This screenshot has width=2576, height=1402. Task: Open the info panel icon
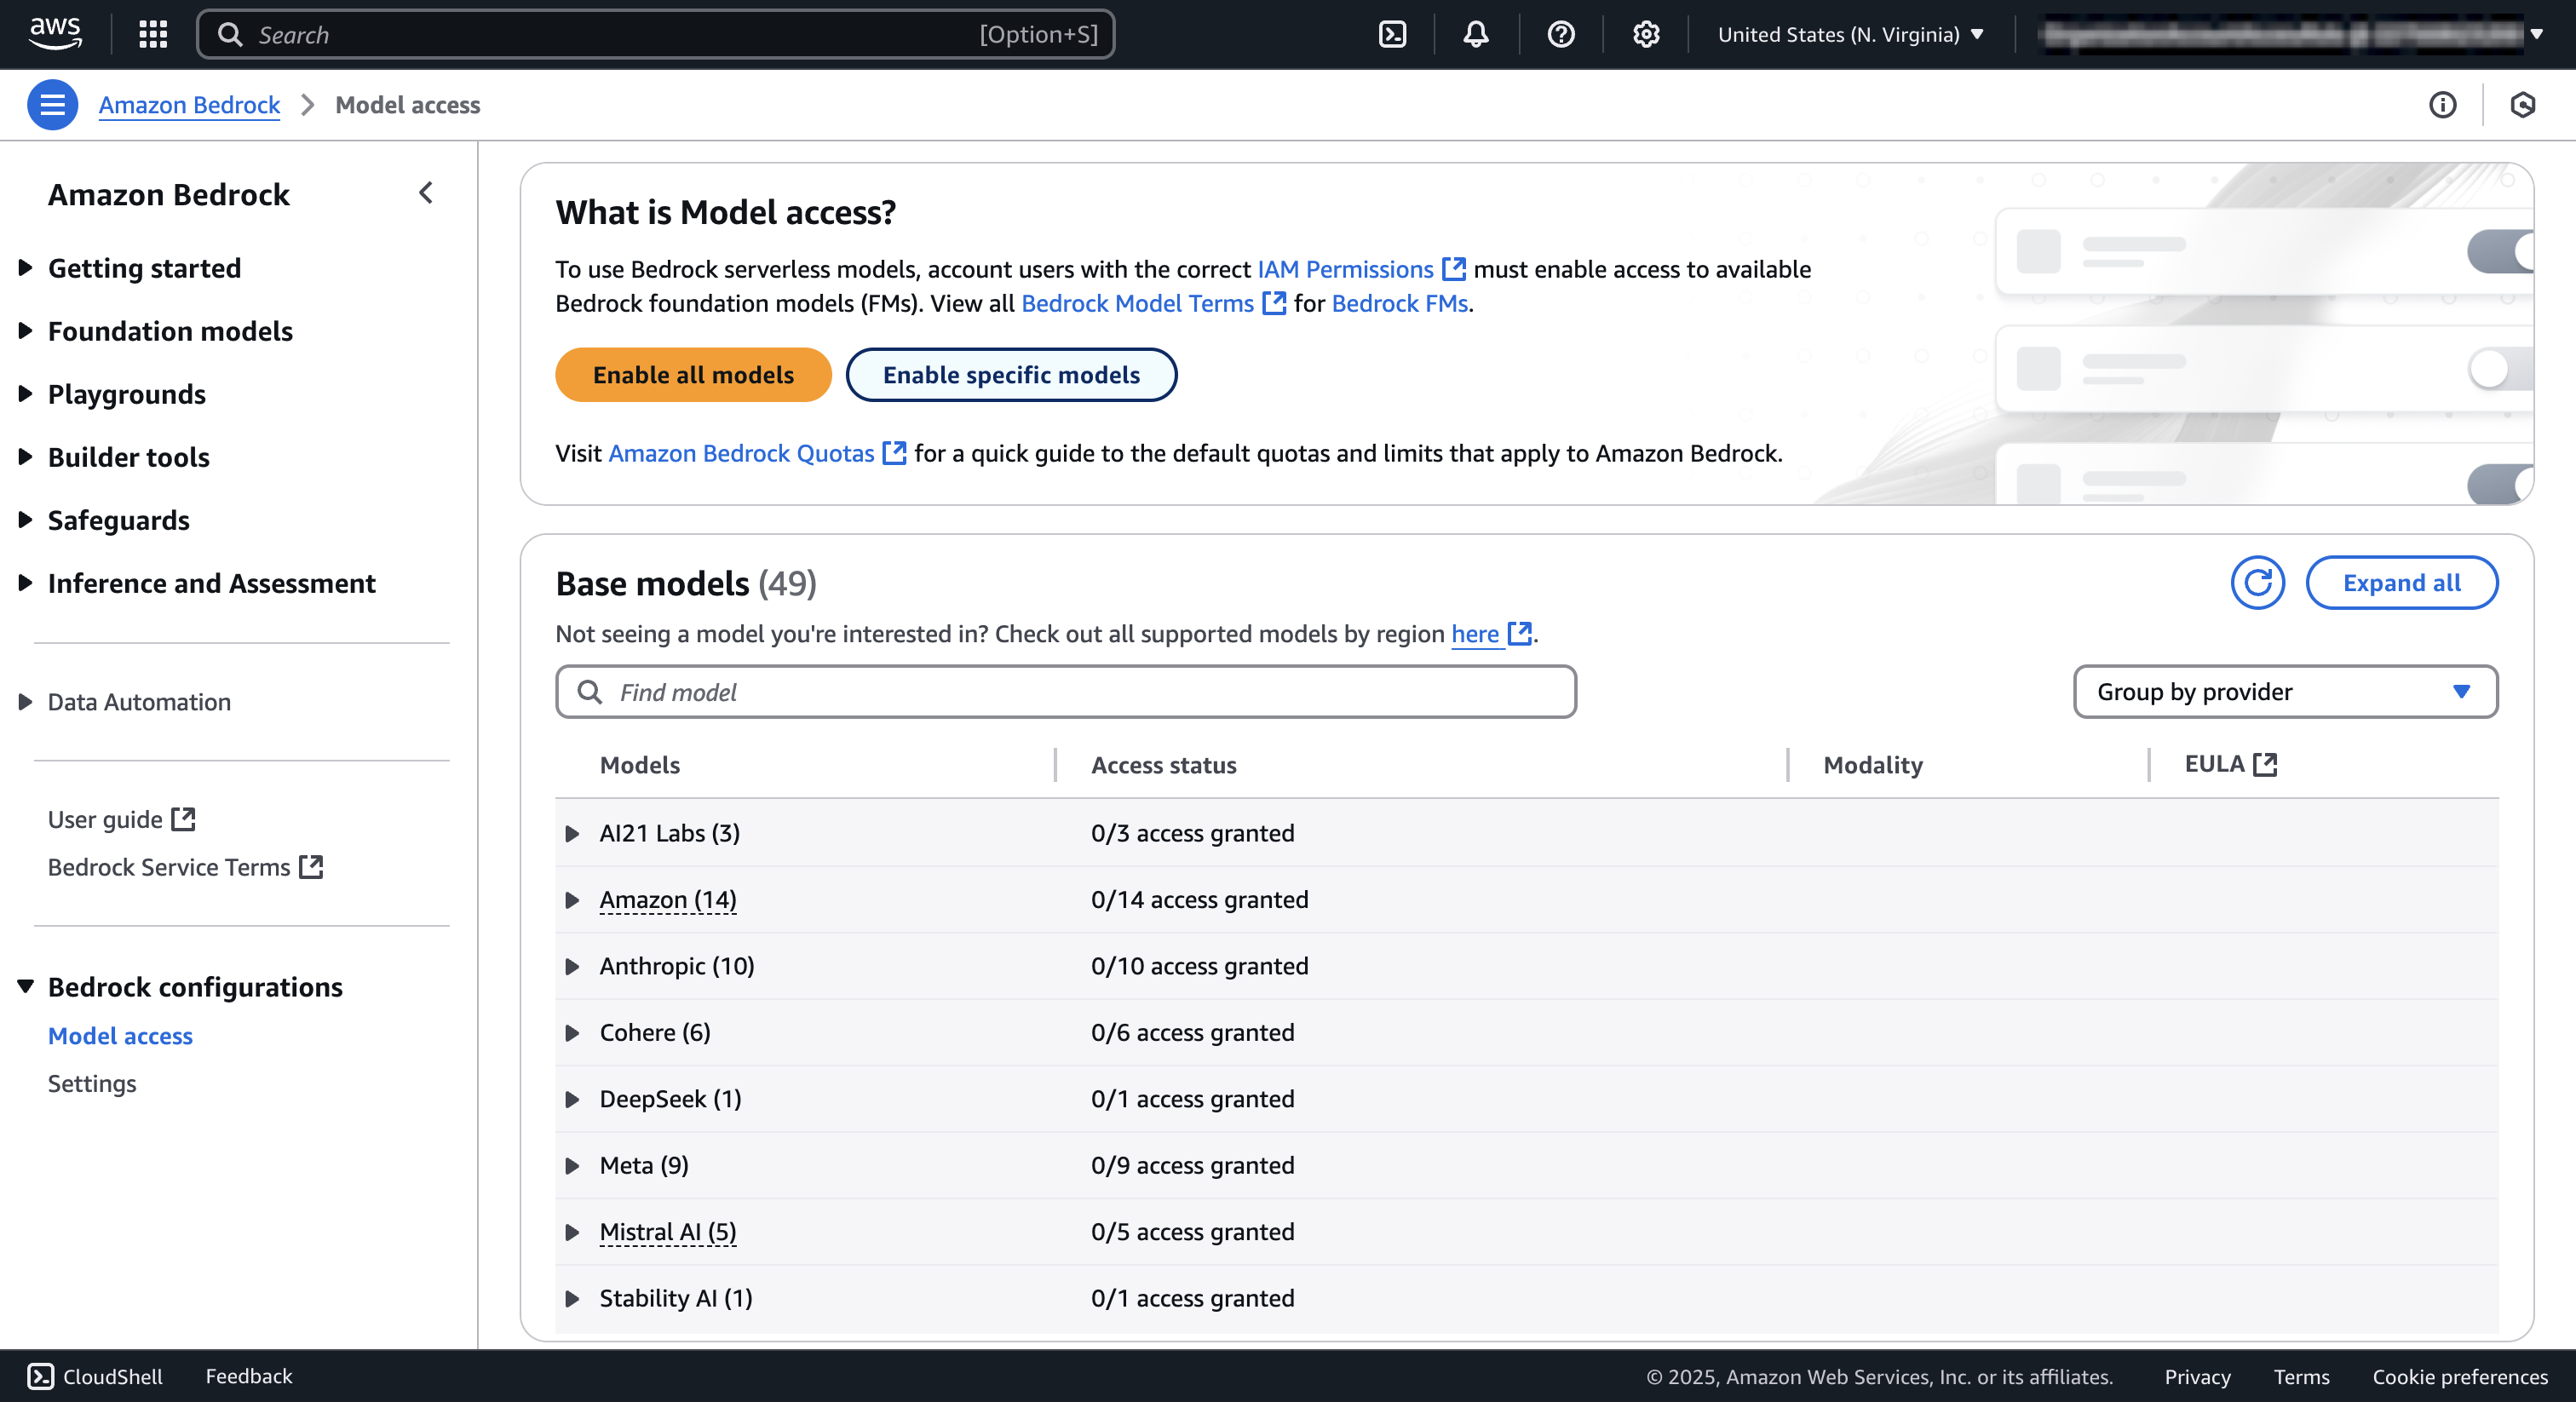tap(2442, 104)
